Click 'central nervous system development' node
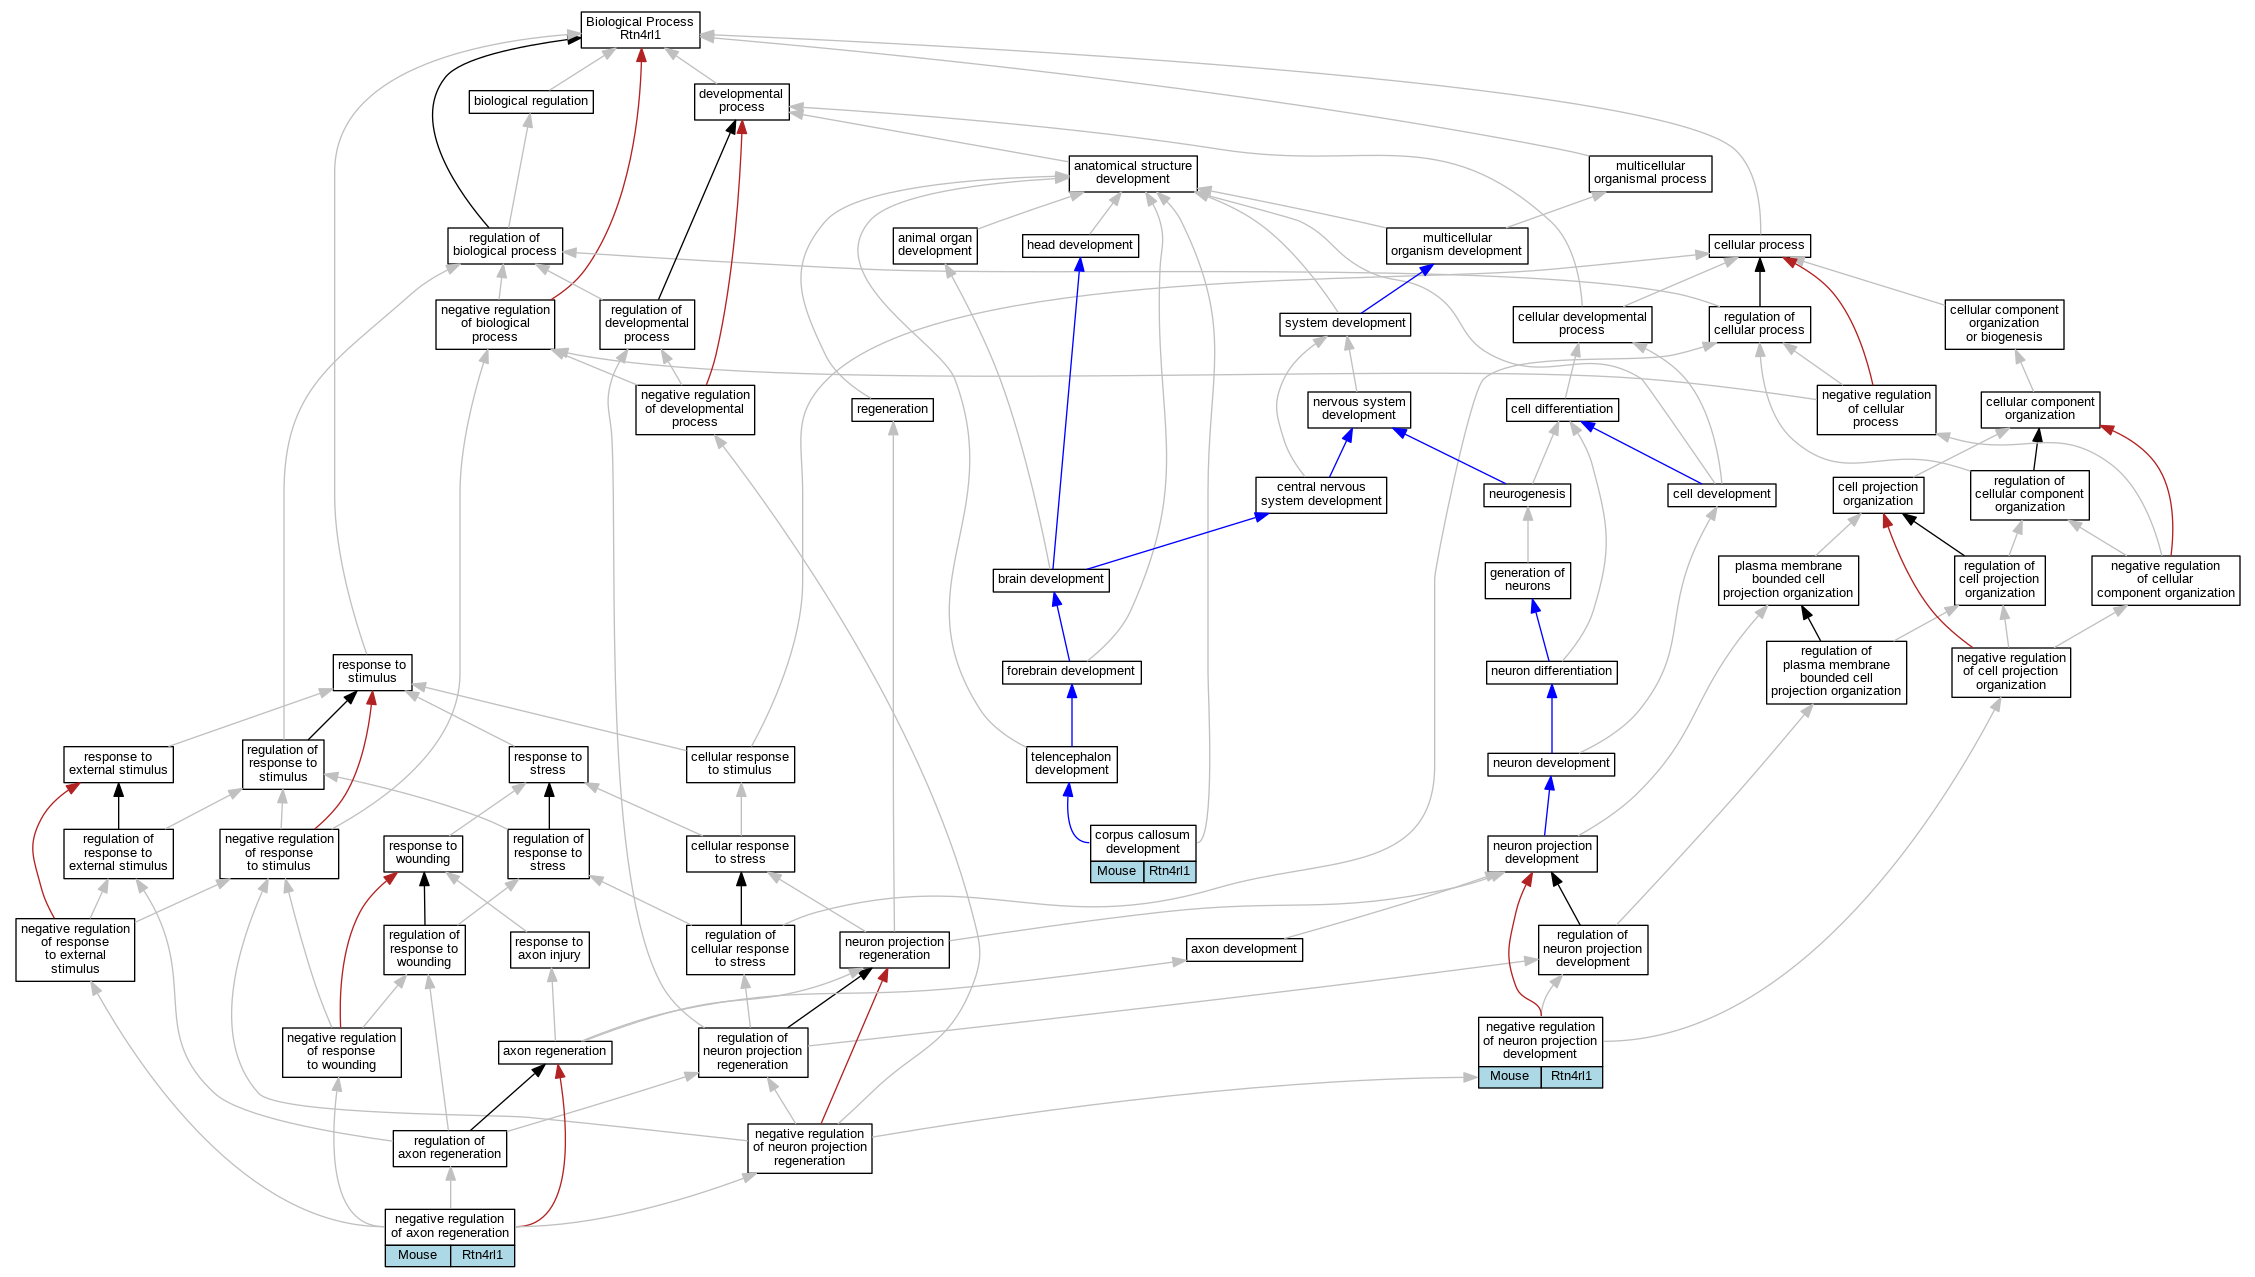This screenshot has height=1277, width=2255. click(1321, 495)
